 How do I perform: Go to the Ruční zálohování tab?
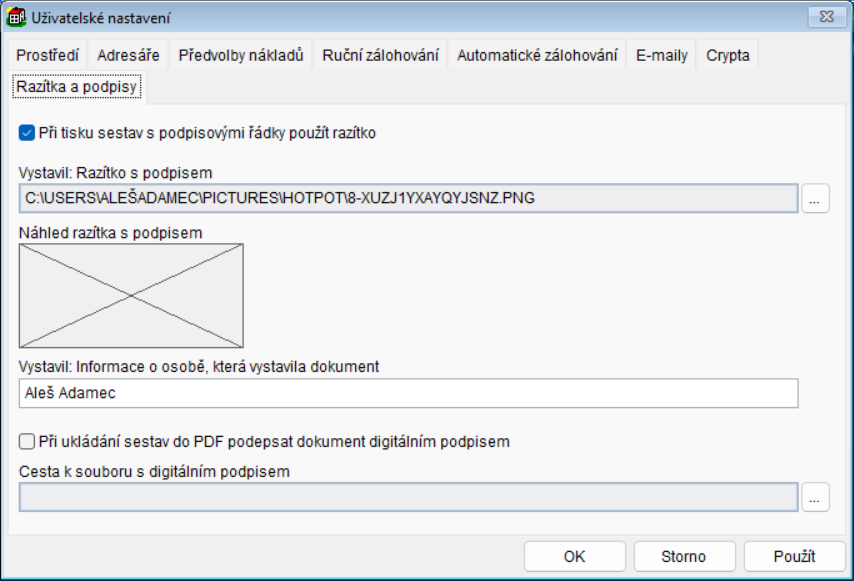380,56
